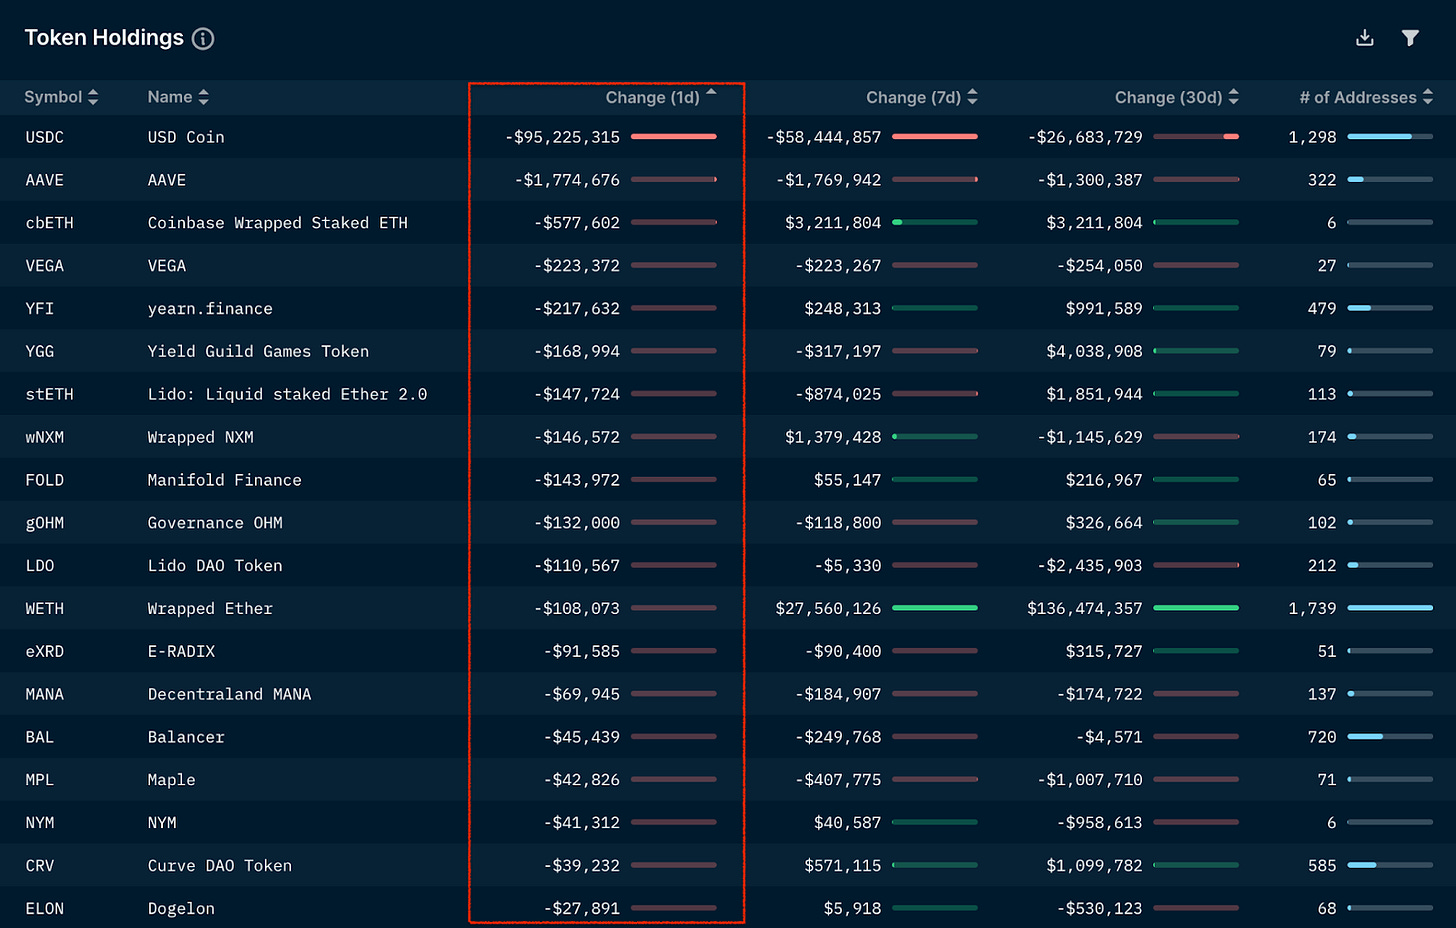Click the 585 addresses for CRV
Screen dimensions: 1456x928
[1322, 866]
